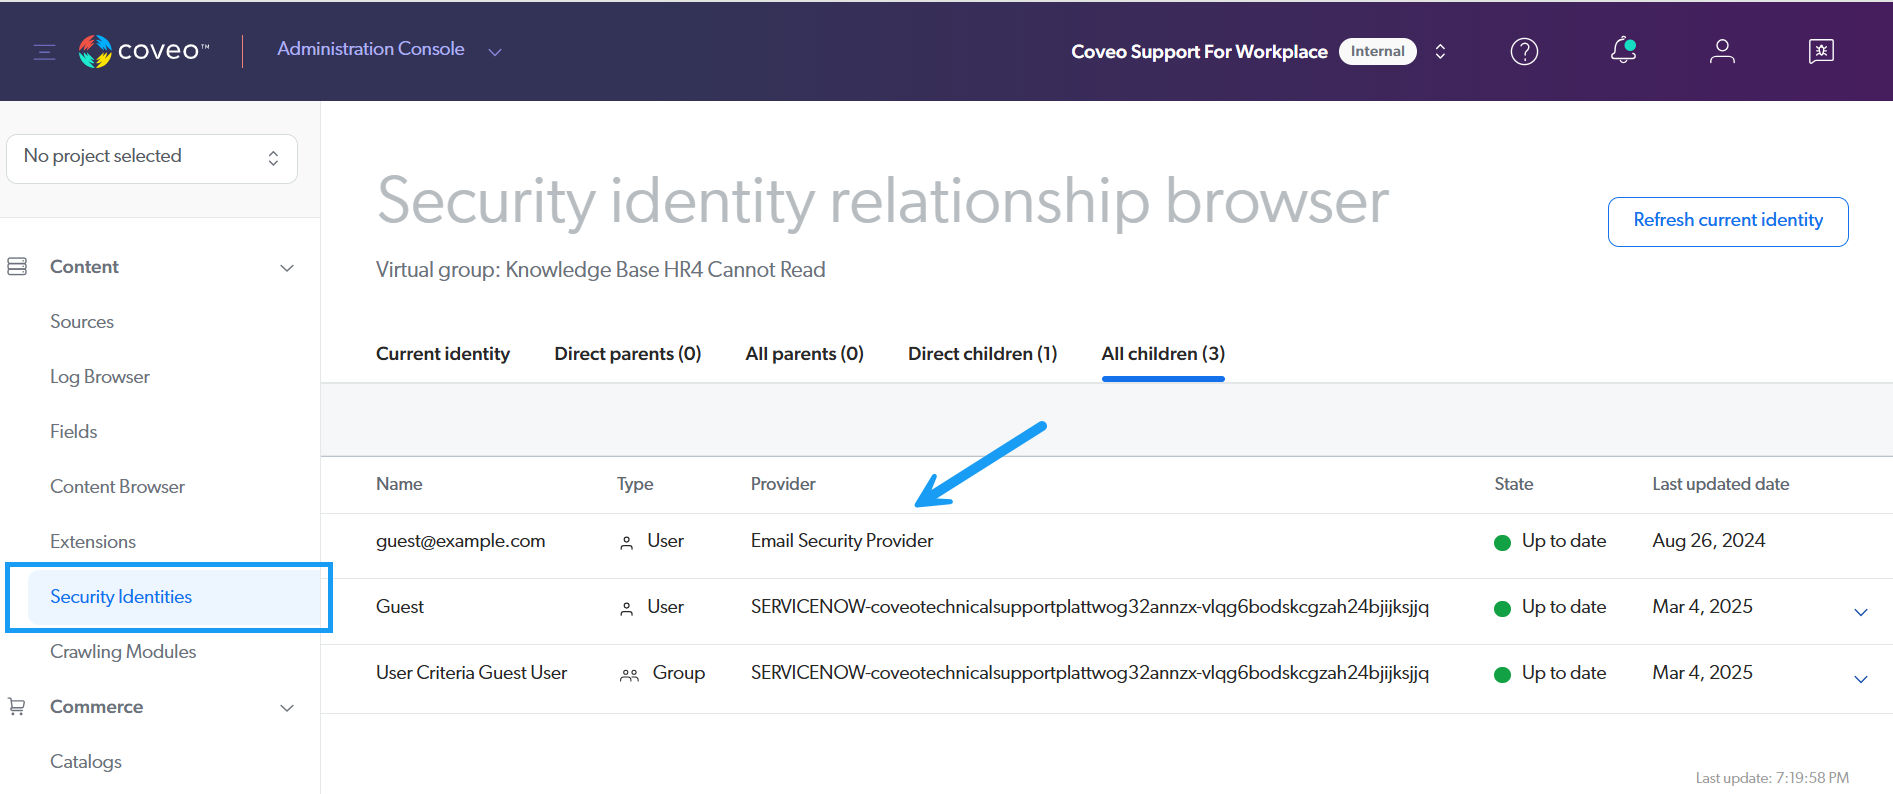
Task: Click Email Security Provider cell
Action: [x=842, y=541]
